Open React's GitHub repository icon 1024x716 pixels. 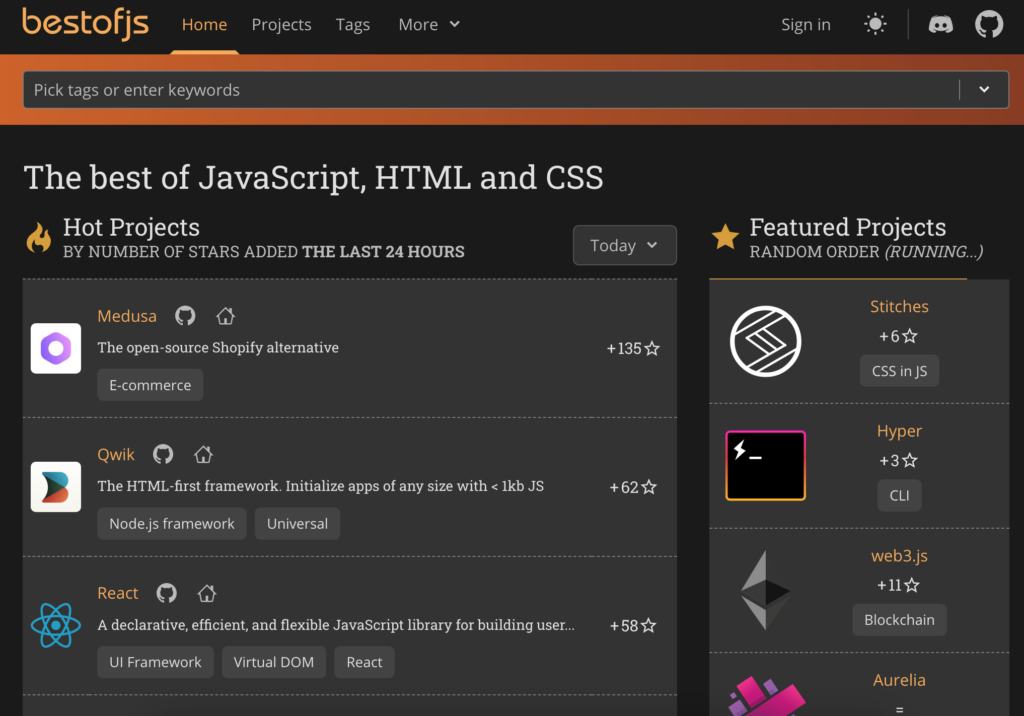[167, 593]
